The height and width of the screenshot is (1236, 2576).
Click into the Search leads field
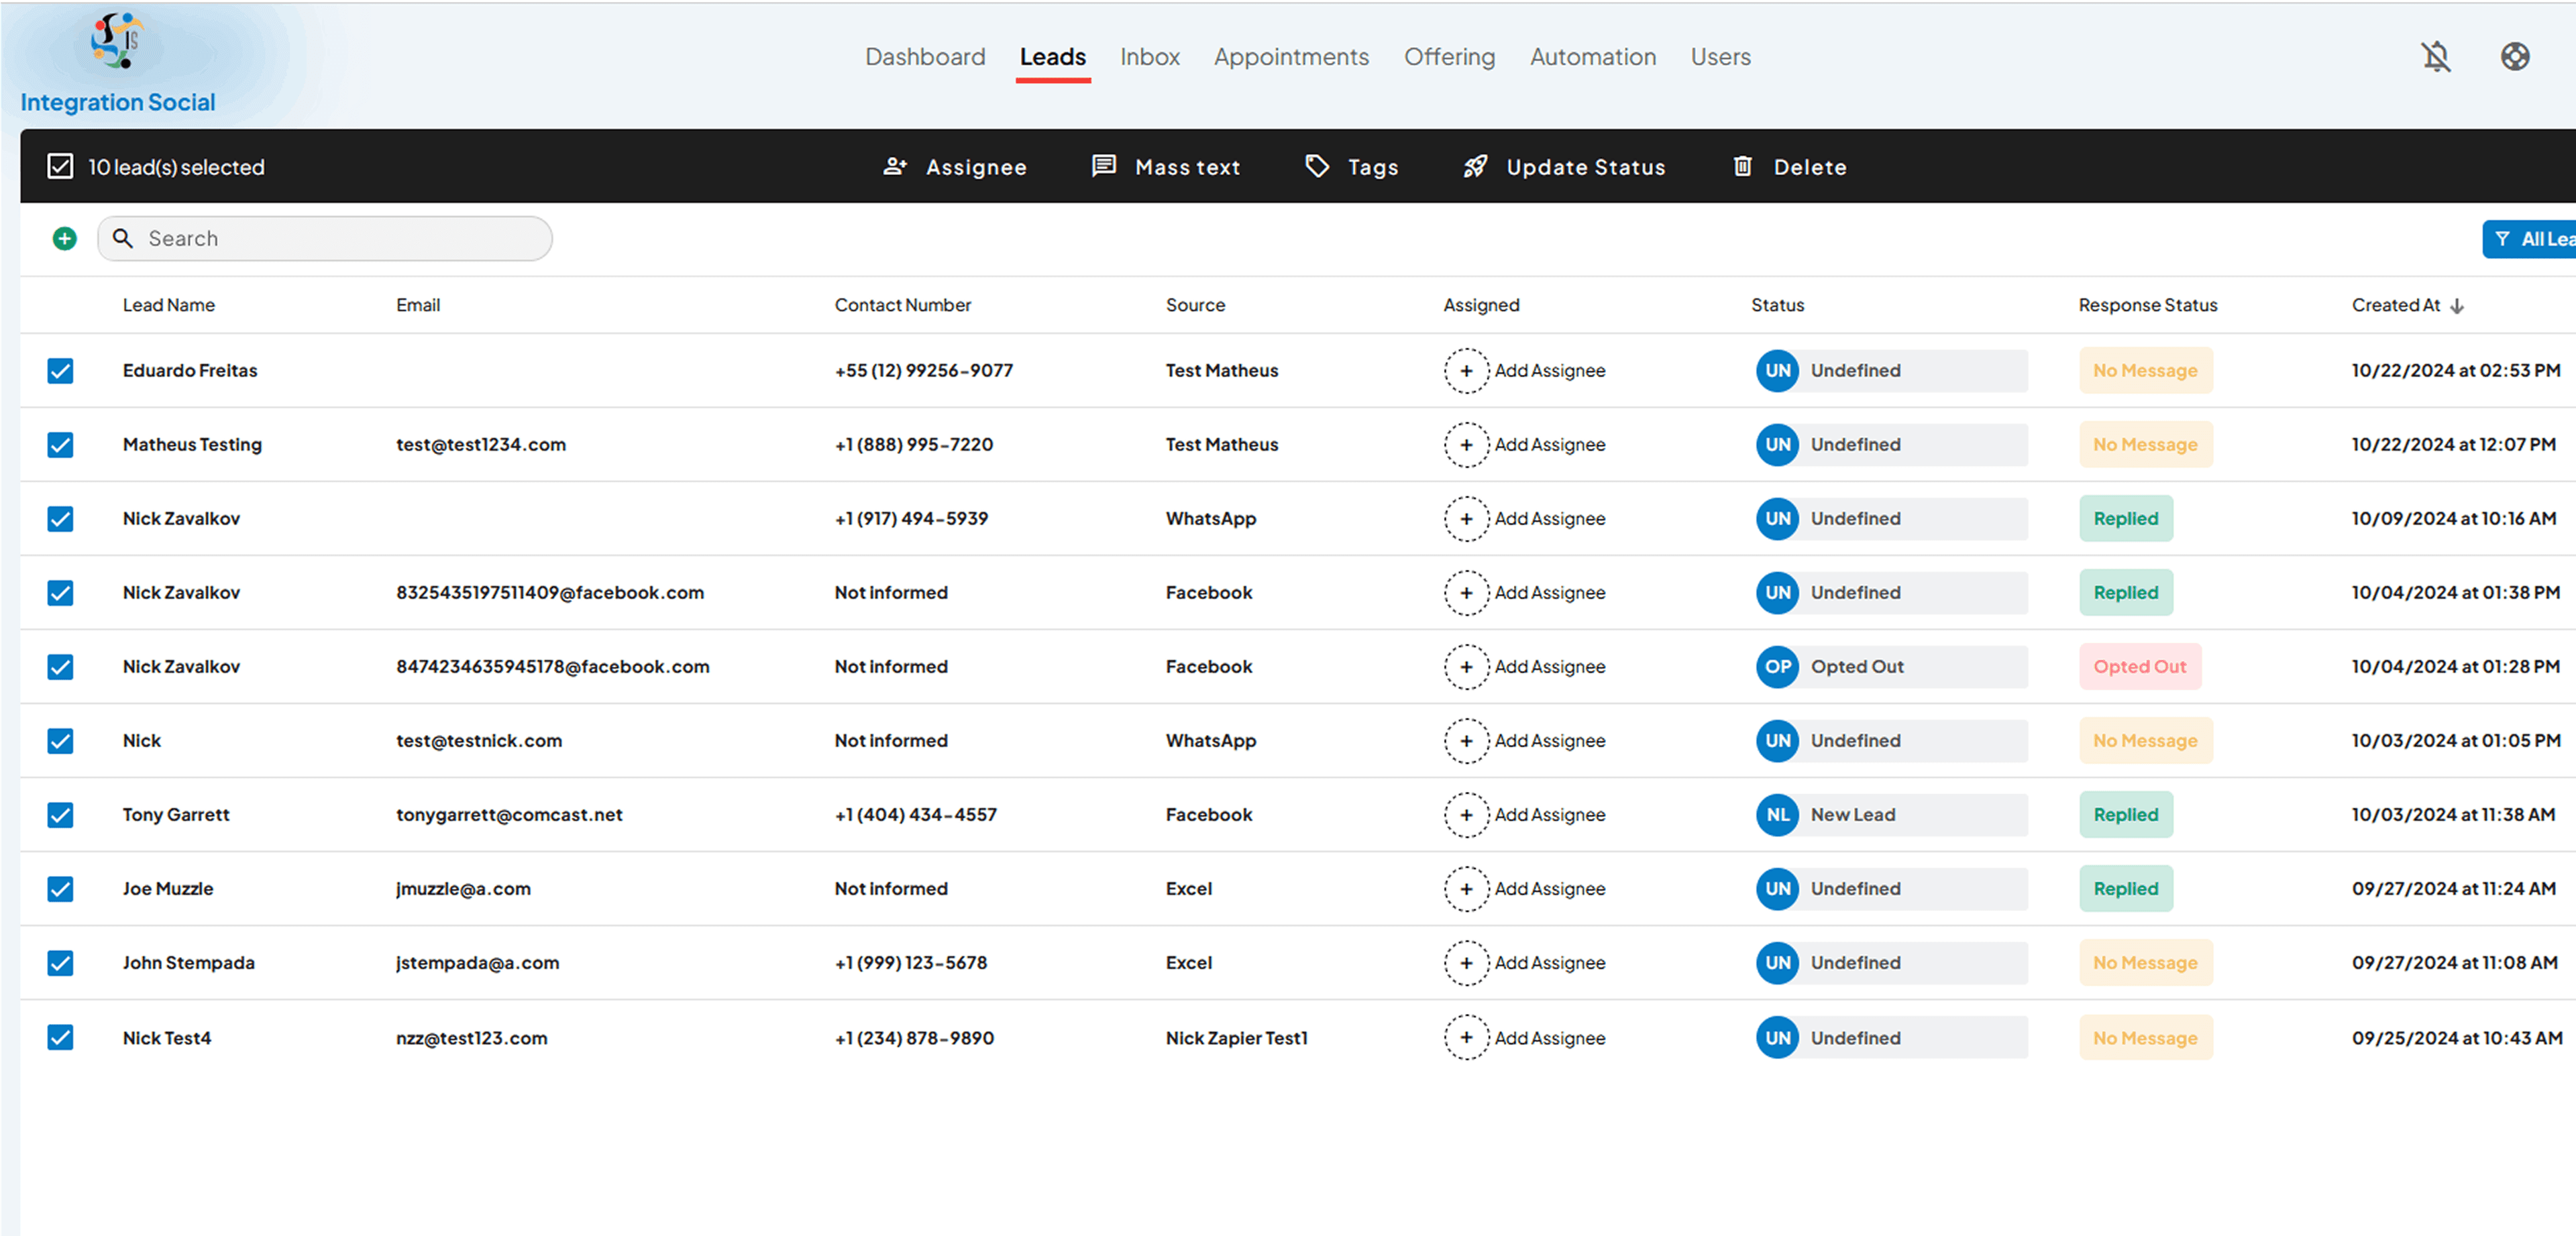(x=325, y=238)
